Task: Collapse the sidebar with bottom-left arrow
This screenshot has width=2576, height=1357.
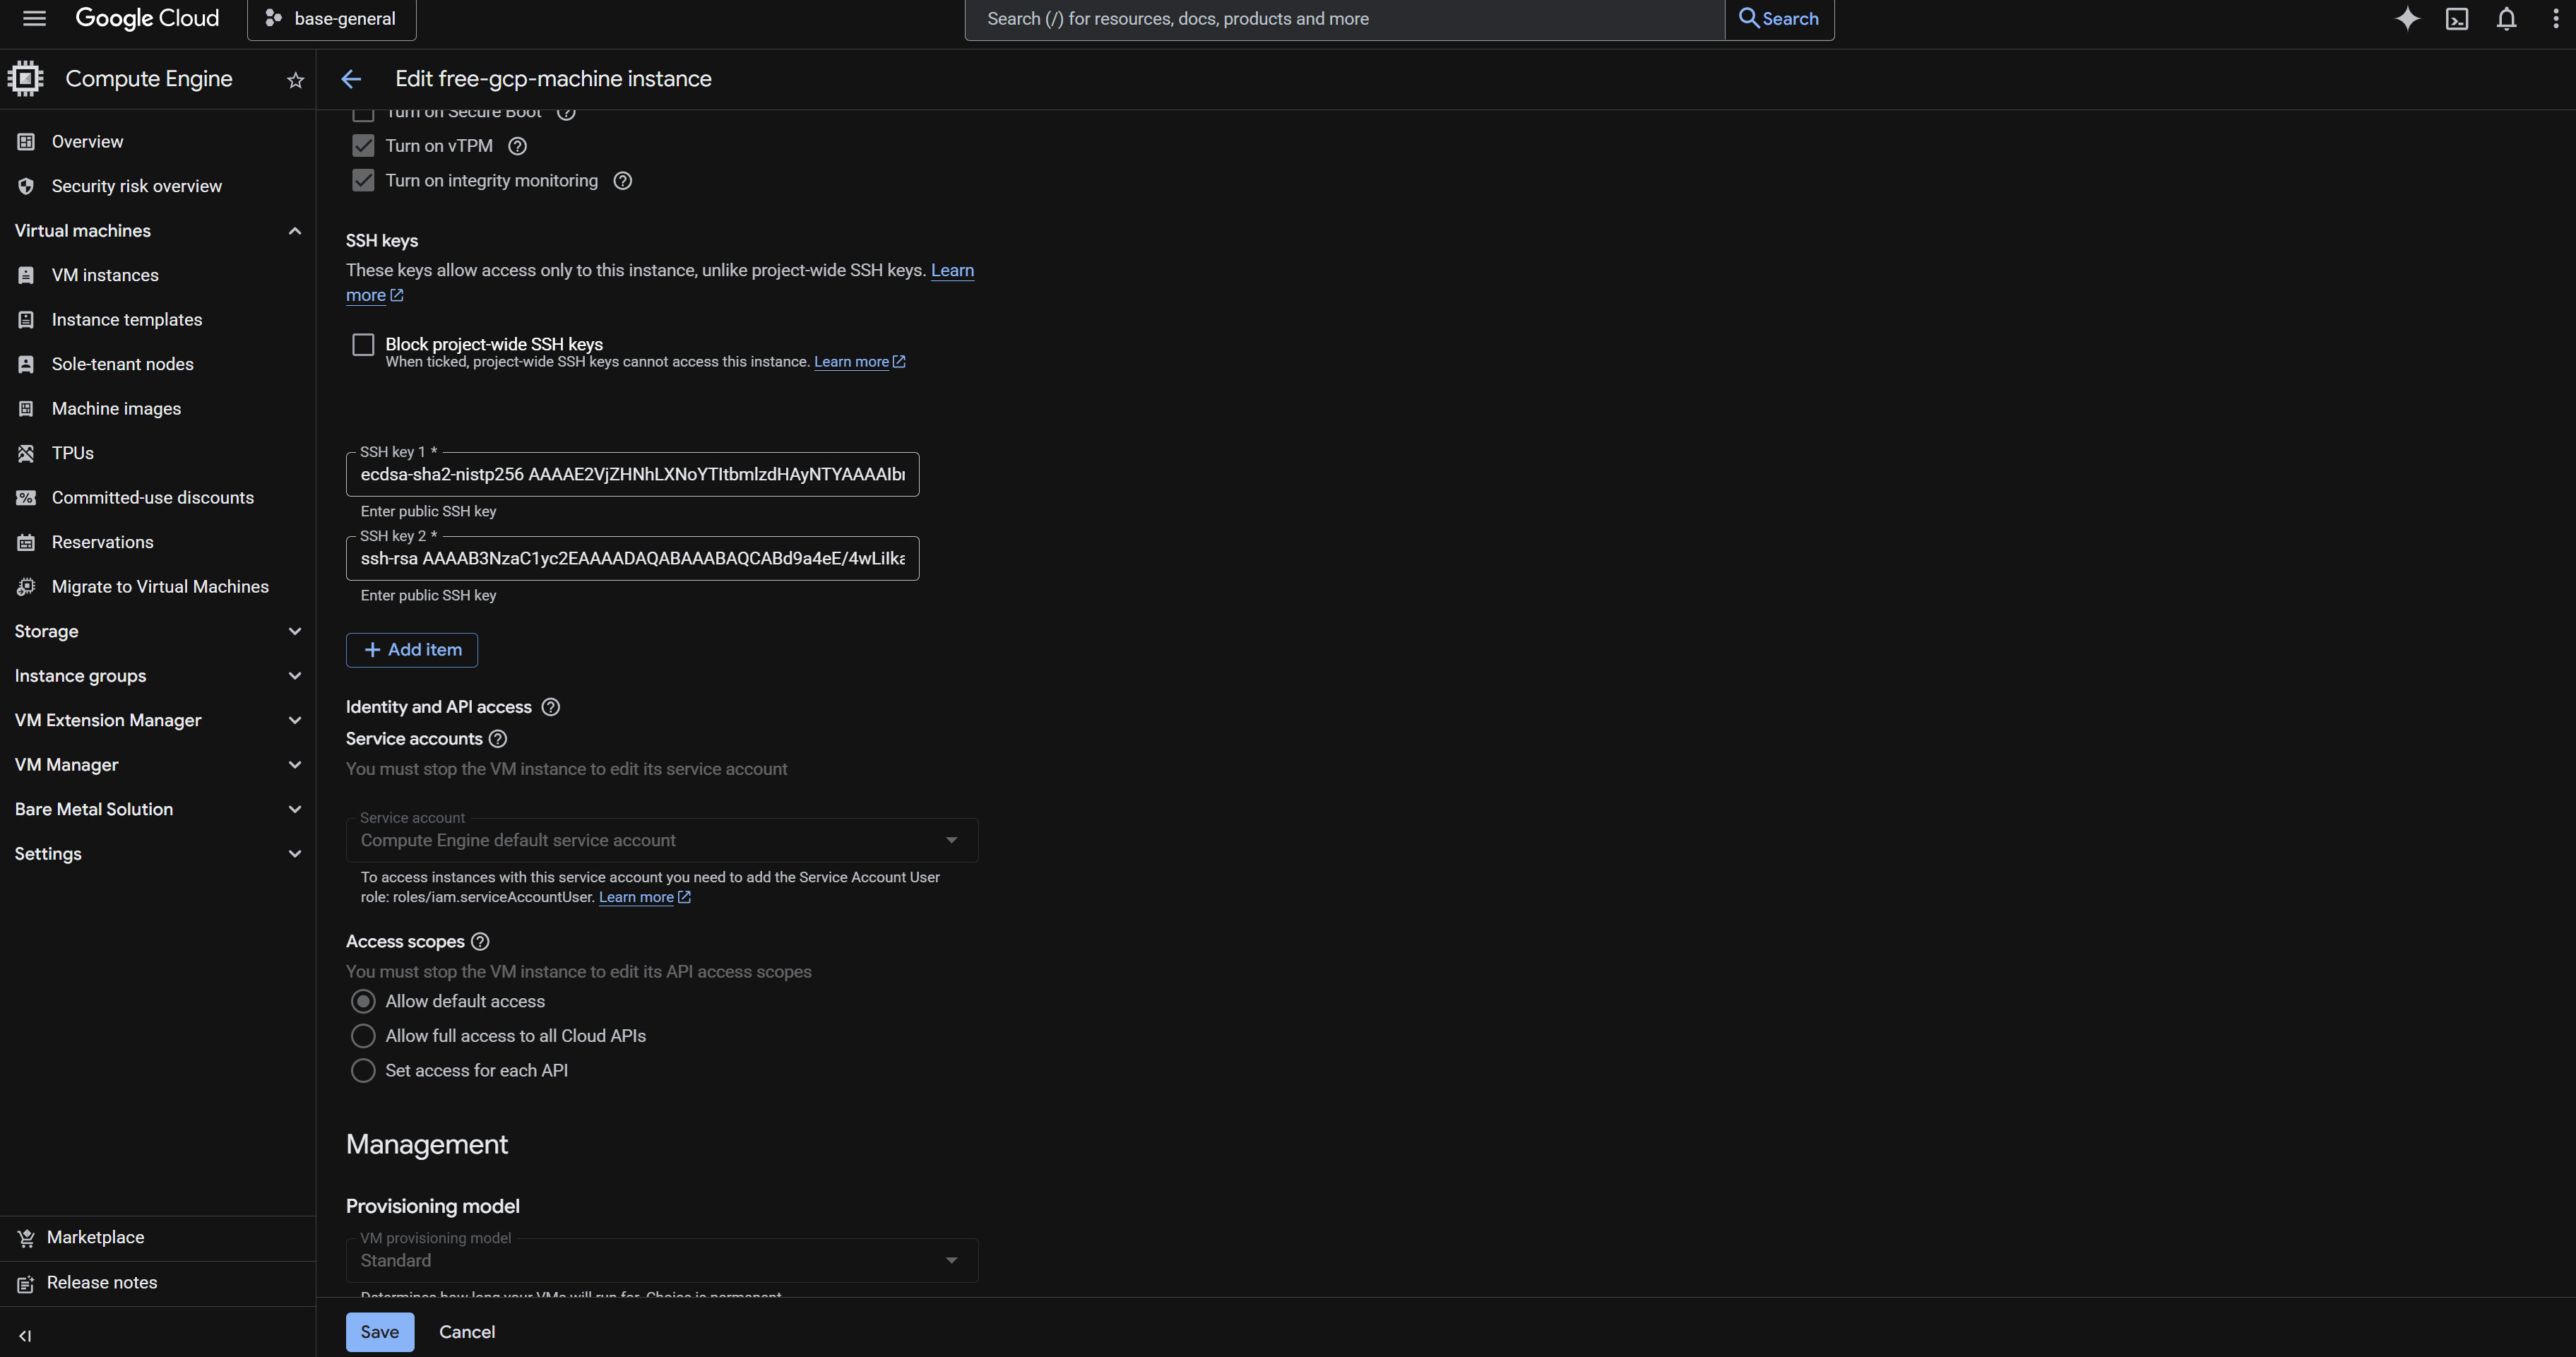Action: (25, 1335)
